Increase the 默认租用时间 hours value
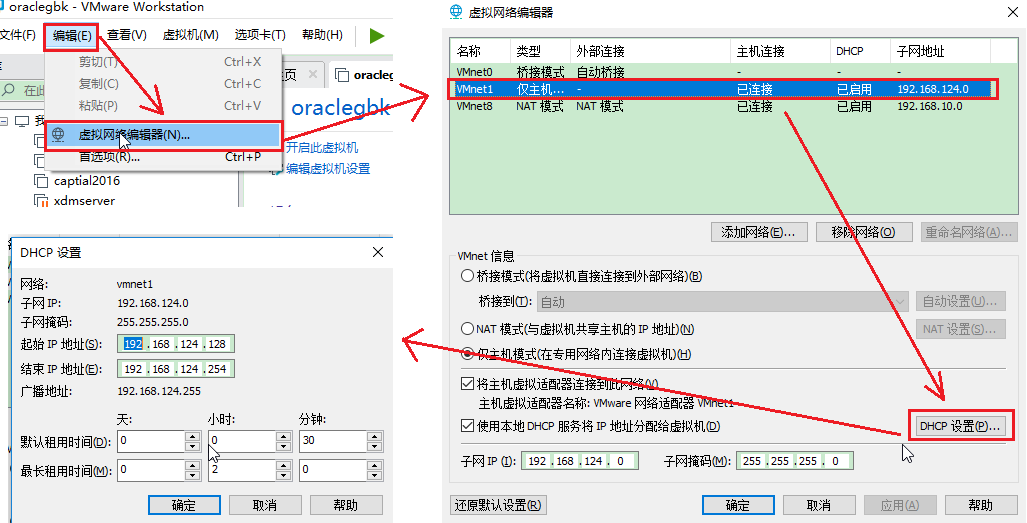The width and height of the screenshot is (1027, 523). (x=284, y=437)
